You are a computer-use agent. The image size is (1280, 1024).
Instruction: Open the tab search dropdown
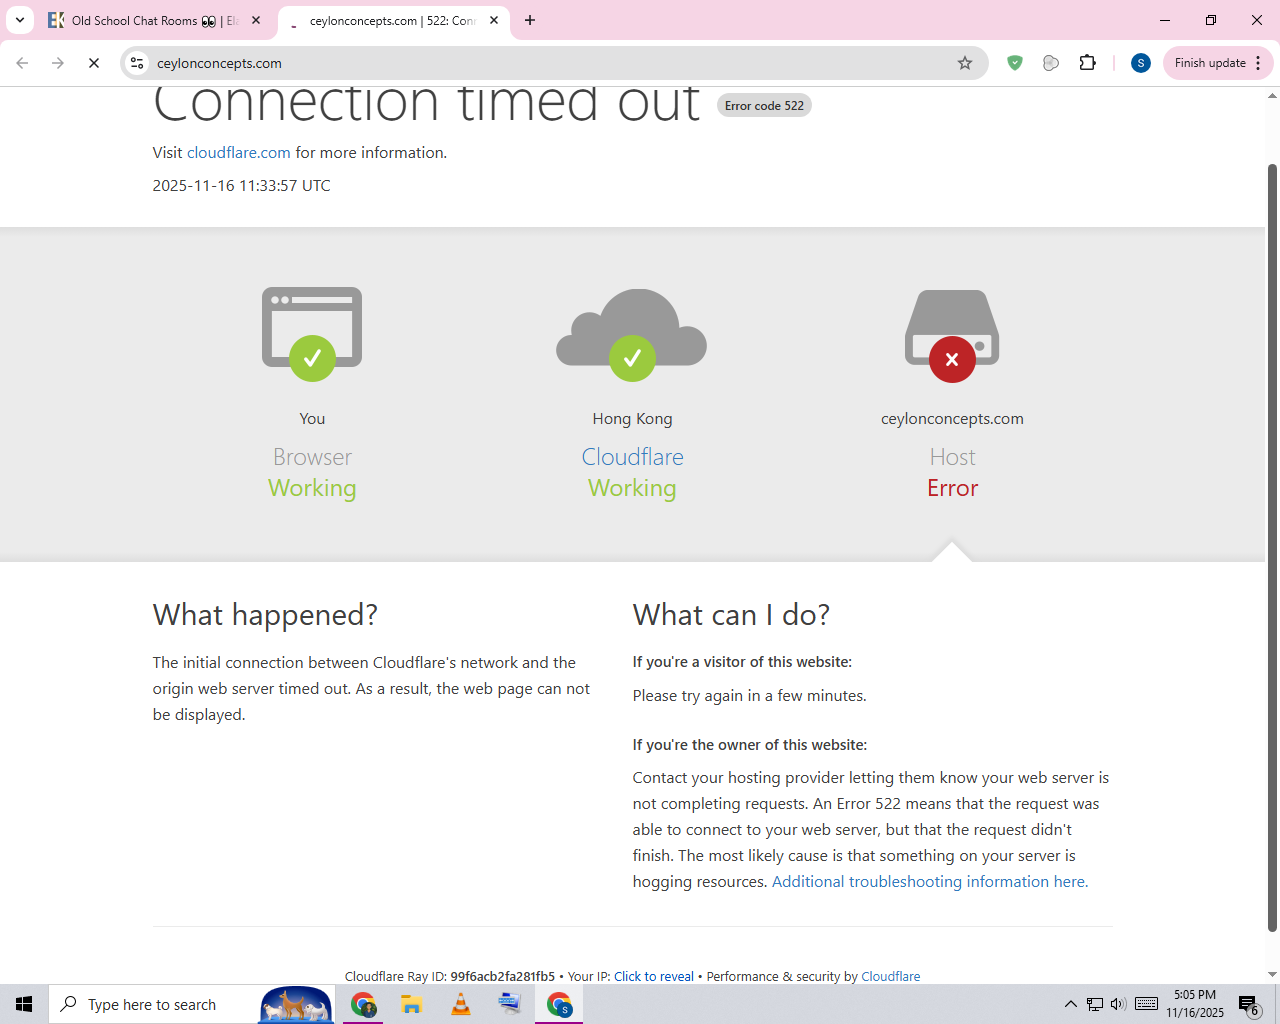click(x=20, y=20)
